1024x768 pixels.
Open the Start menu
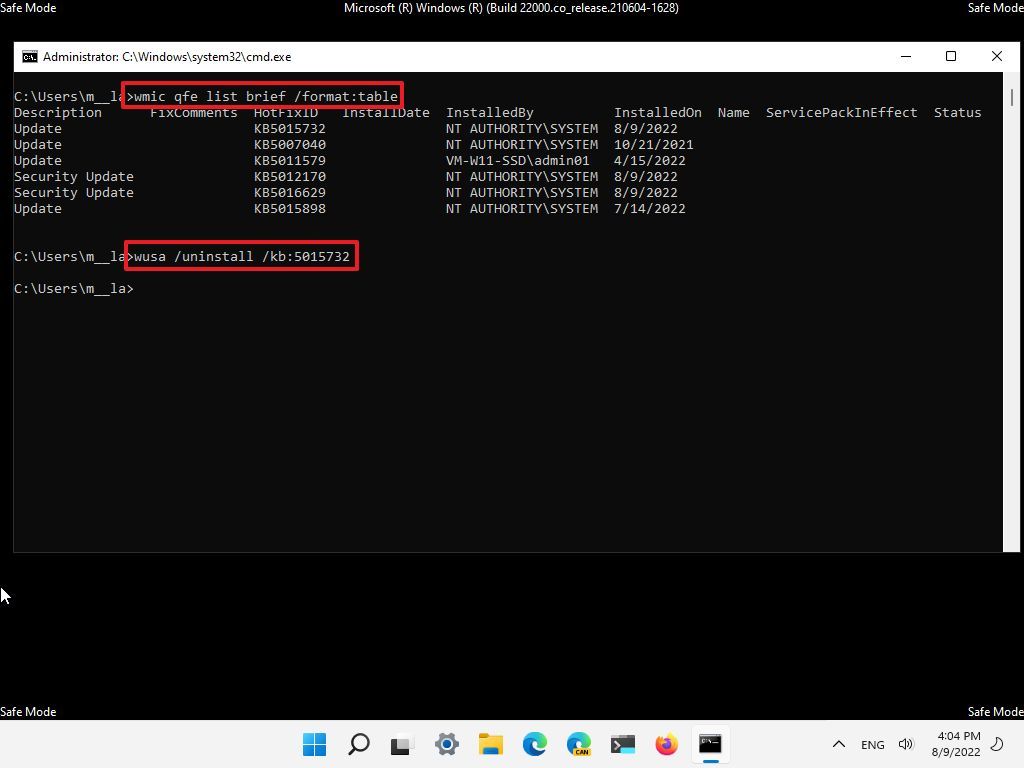point(314,744)
